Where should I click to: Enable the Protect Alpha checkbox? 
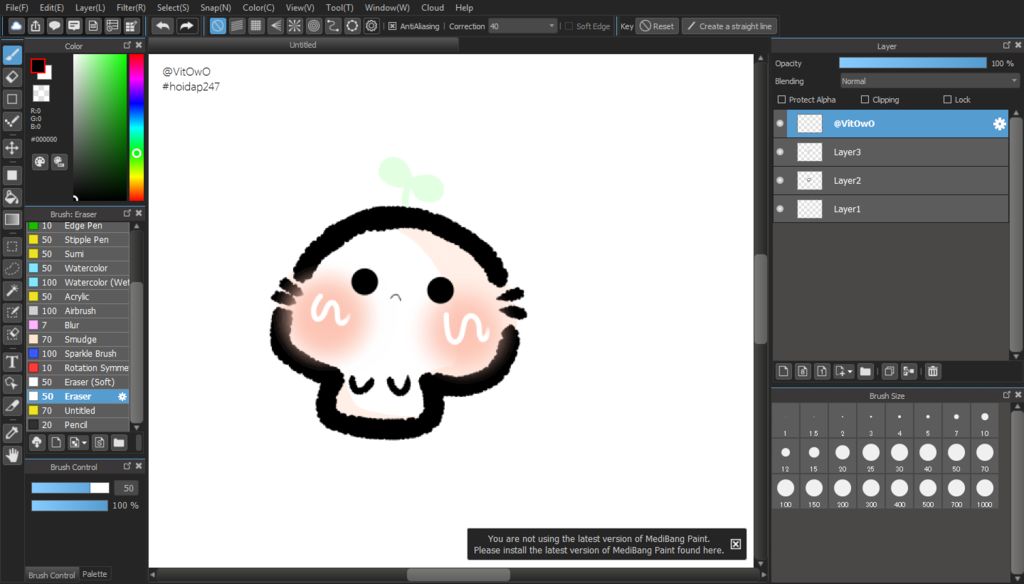tap(782, 99)
